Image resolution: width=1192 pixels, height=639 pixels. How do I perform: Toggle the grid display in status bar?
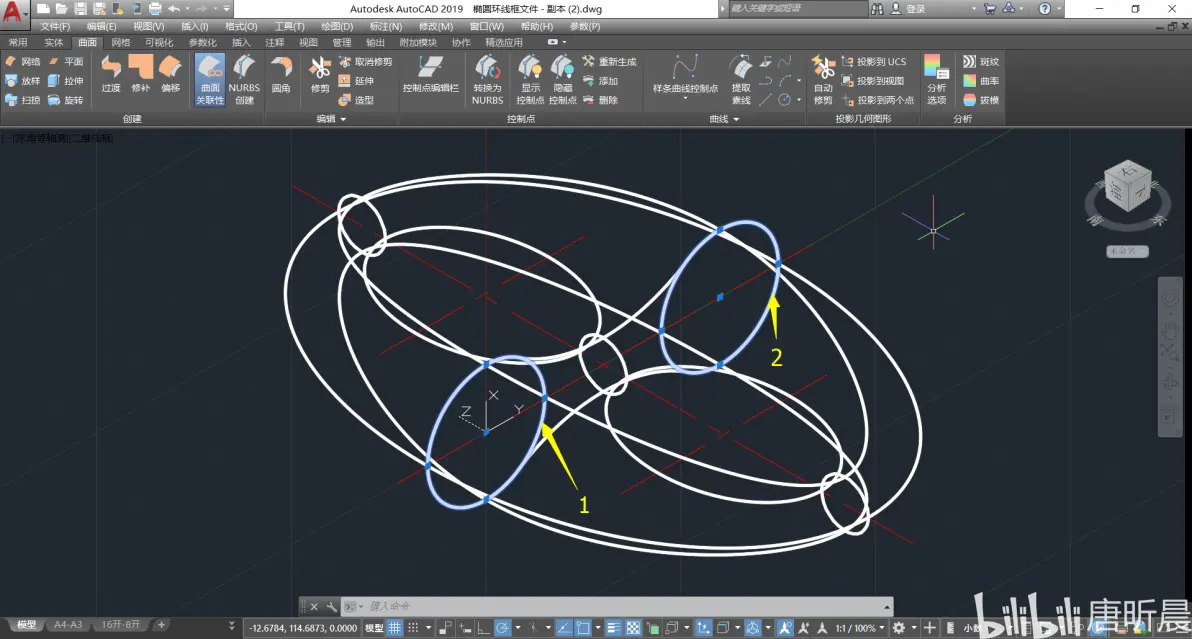click(395, 628)
